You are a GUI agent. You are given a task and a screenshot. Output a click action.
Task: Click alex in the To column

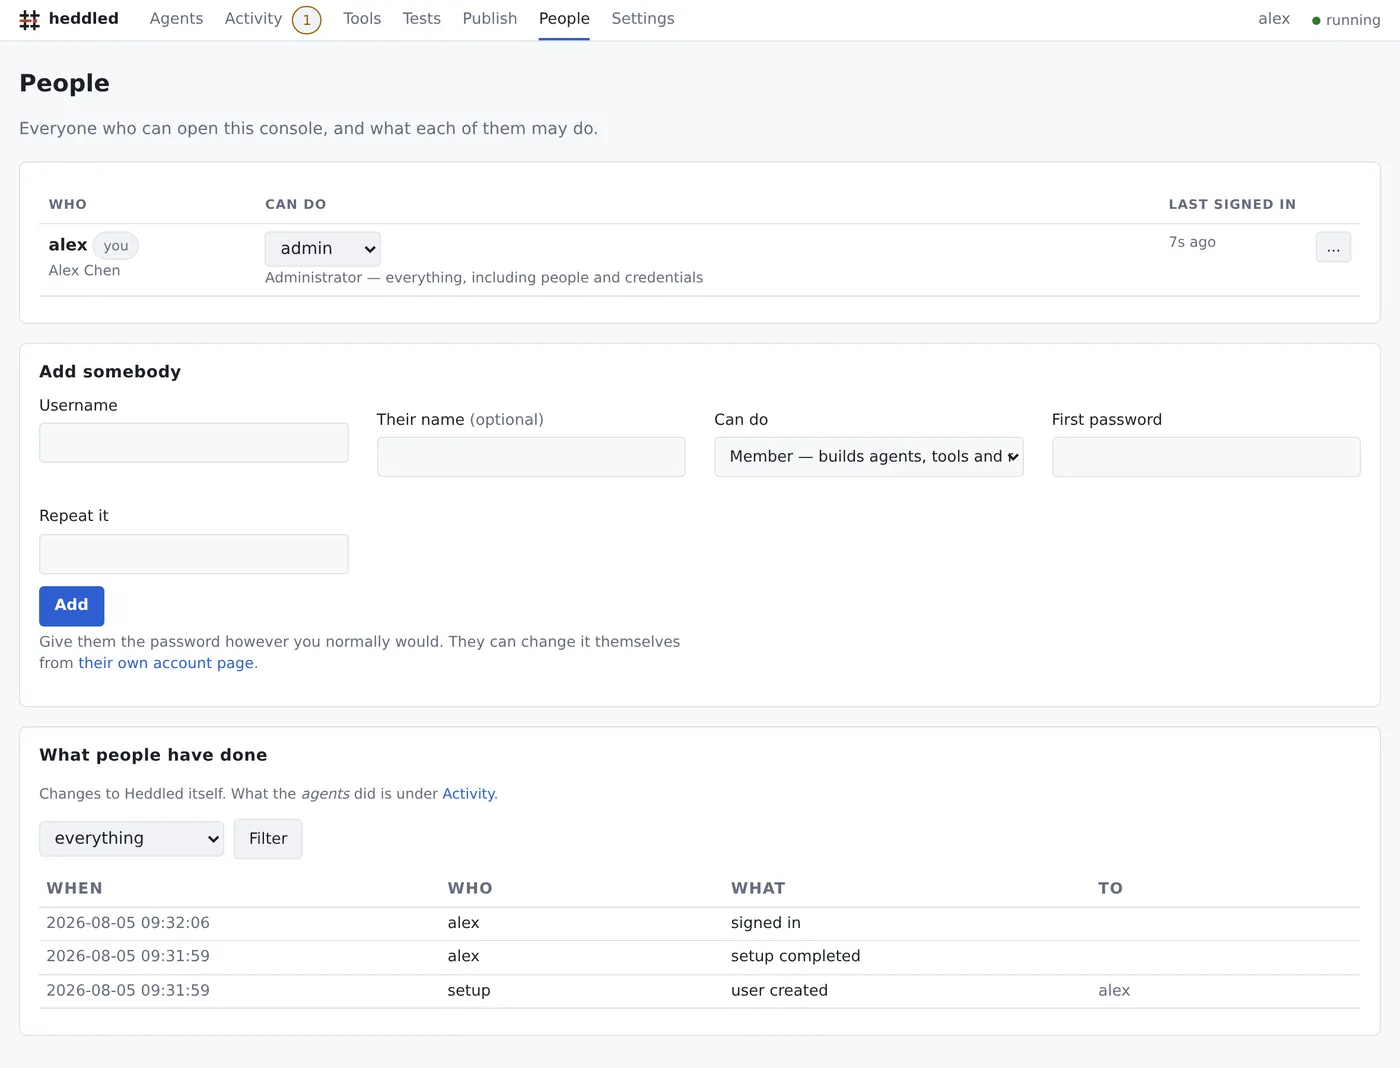[1114, 991]
